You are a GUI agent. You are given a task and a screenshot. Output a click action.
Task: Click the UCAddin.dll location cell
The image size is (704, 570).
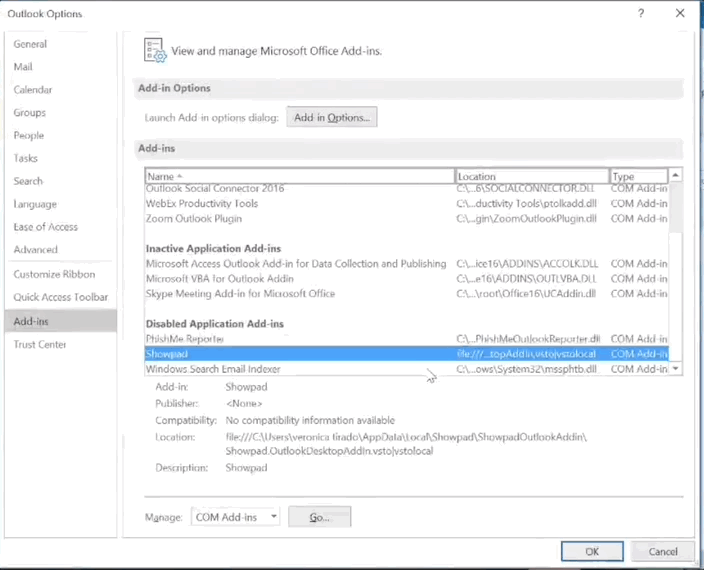click(526, 294)
